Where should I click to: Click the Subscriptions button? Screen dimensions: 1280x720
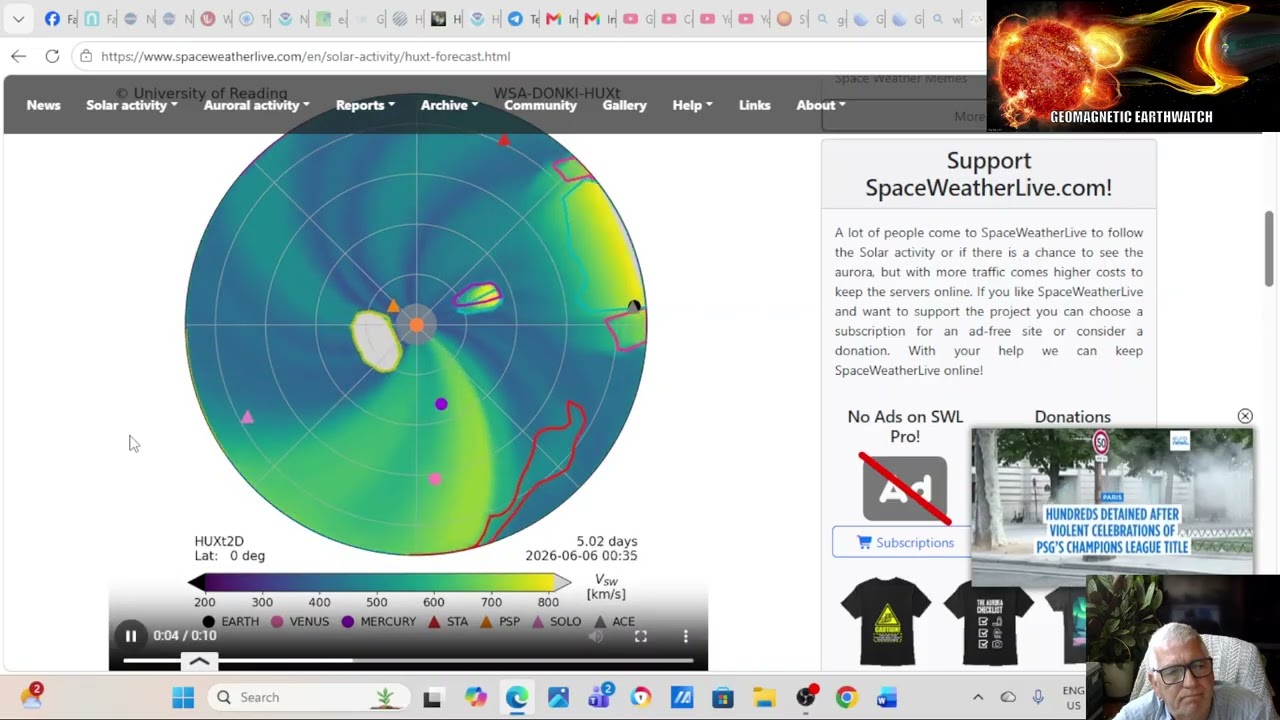[x=905, y=542]
